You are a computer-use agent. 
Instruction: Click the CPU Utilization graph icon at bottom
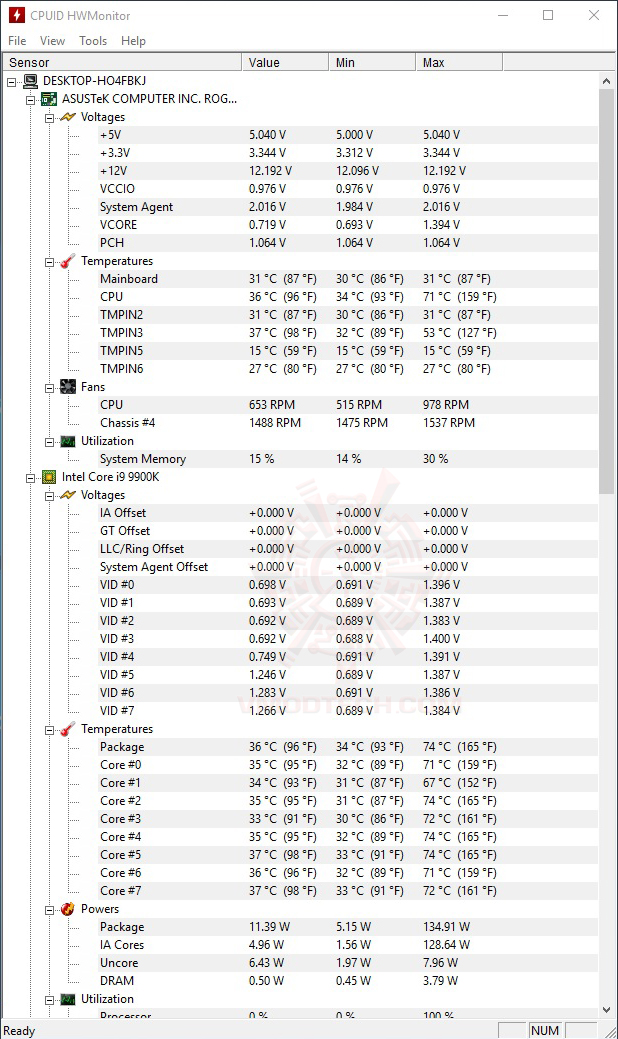pos(68,999)
